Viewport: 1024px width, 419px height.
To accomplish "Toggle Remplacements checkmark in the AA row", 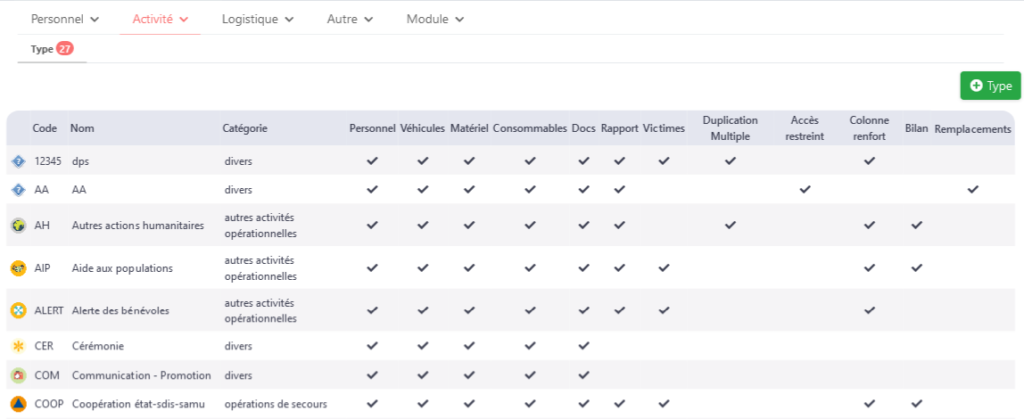I will [972, 189].
